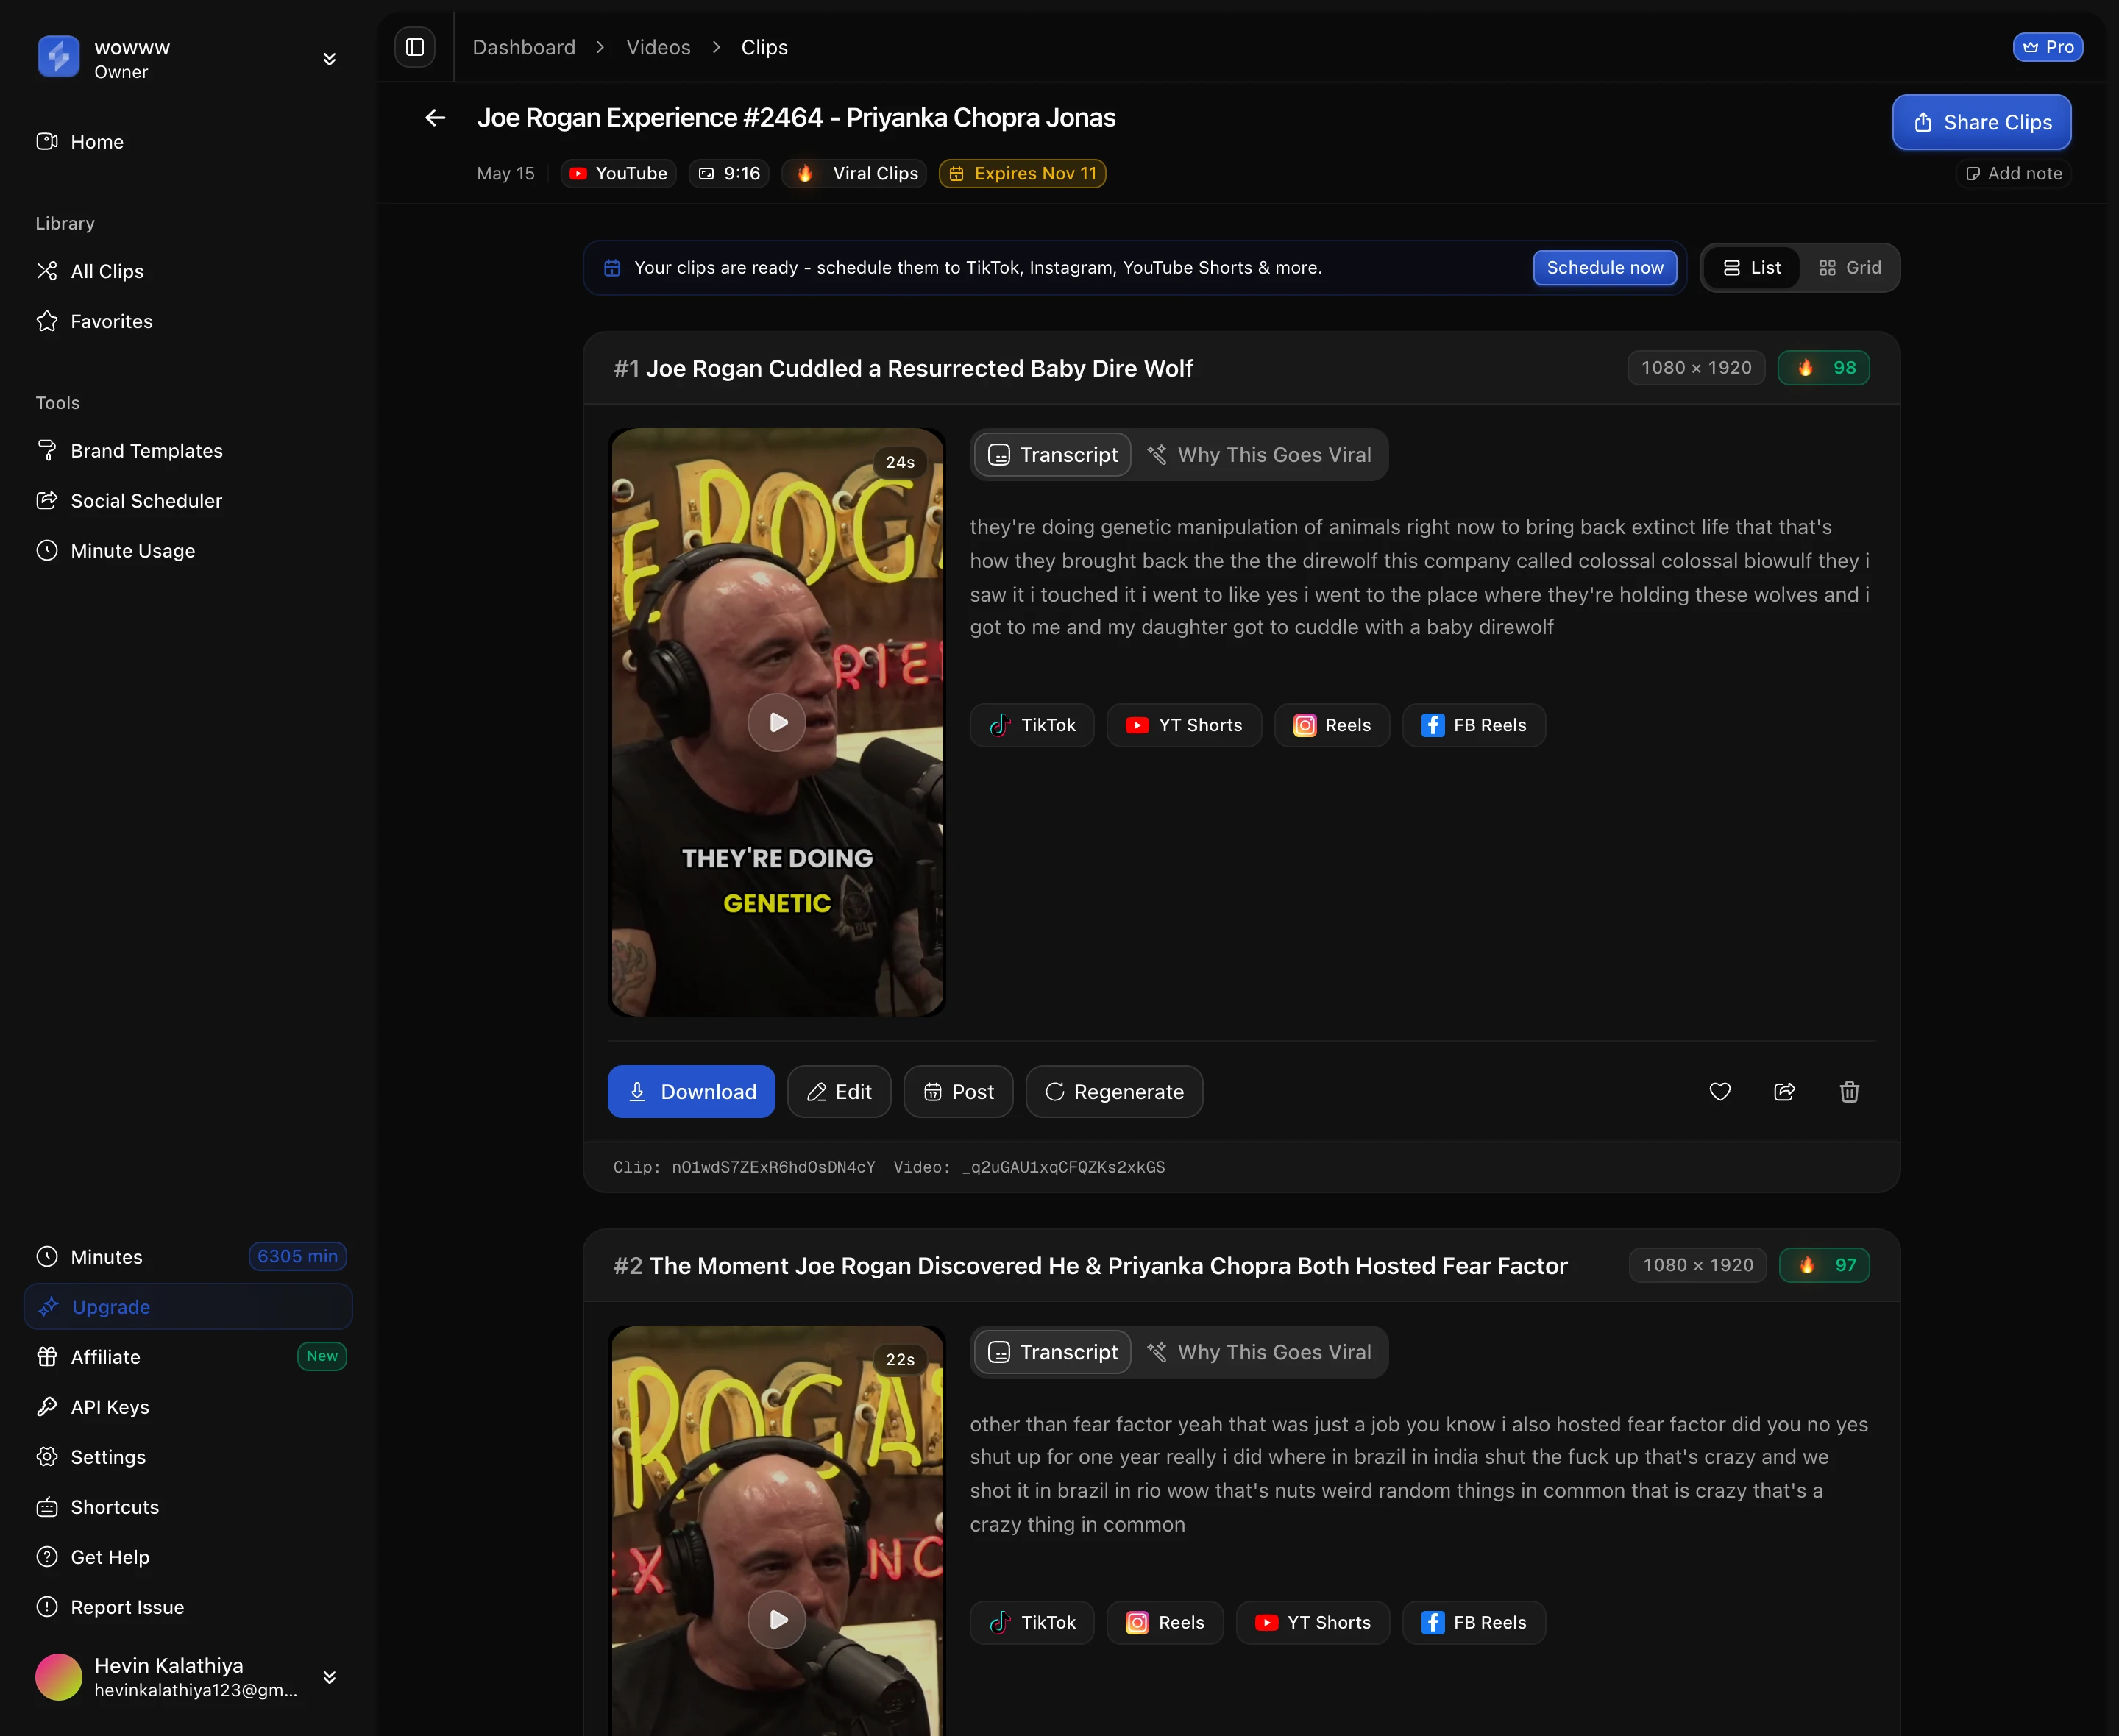This screenshot has height=1736, width=2119.
Task: Open Social Scheduler tool
Action: 188,501
